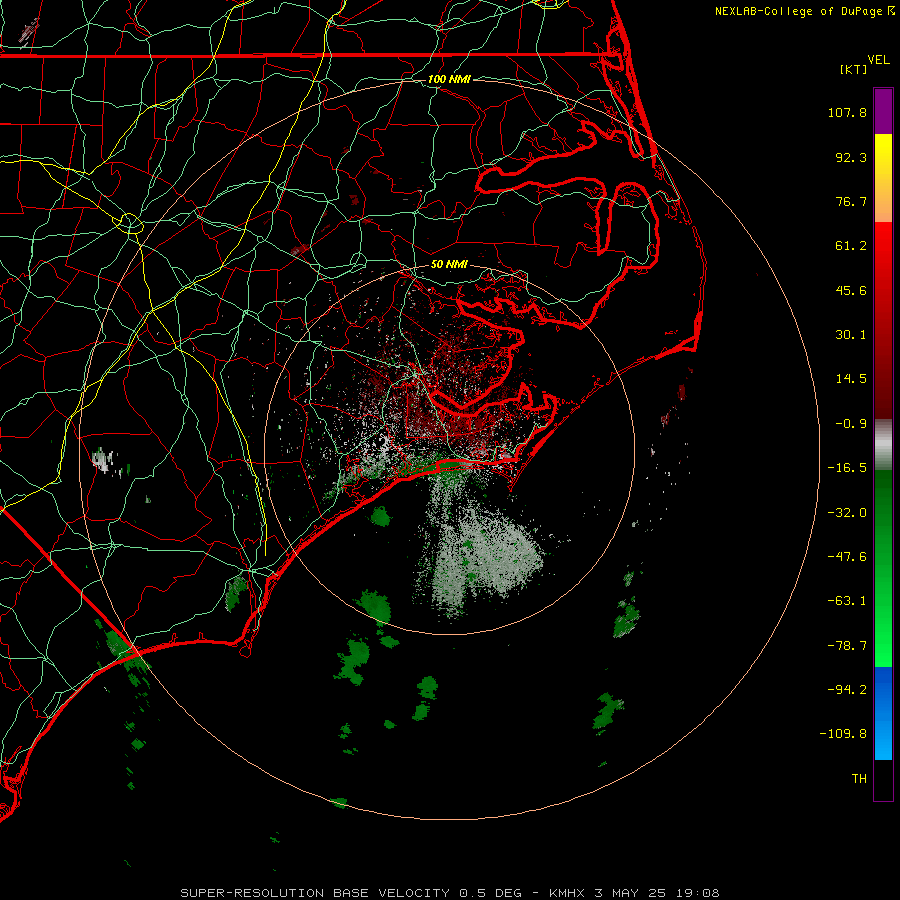Click the -78.7 legend value

coord(847,646)
